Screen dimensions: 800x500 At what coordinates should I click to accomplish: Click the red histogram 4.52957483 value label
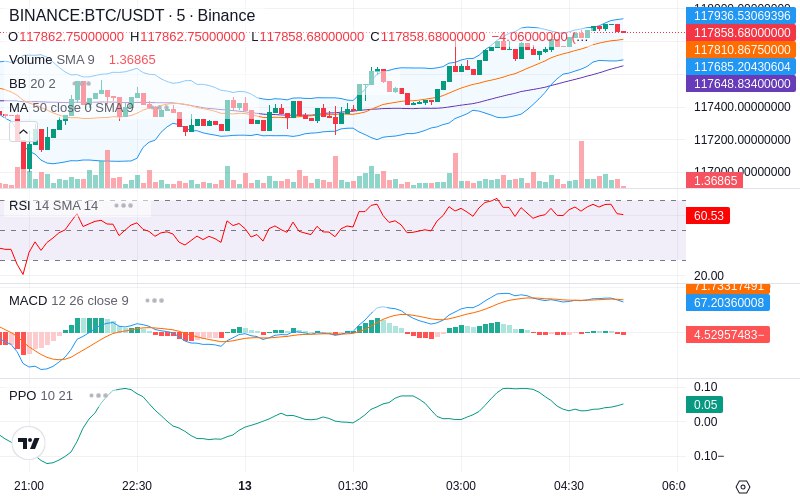728,335
